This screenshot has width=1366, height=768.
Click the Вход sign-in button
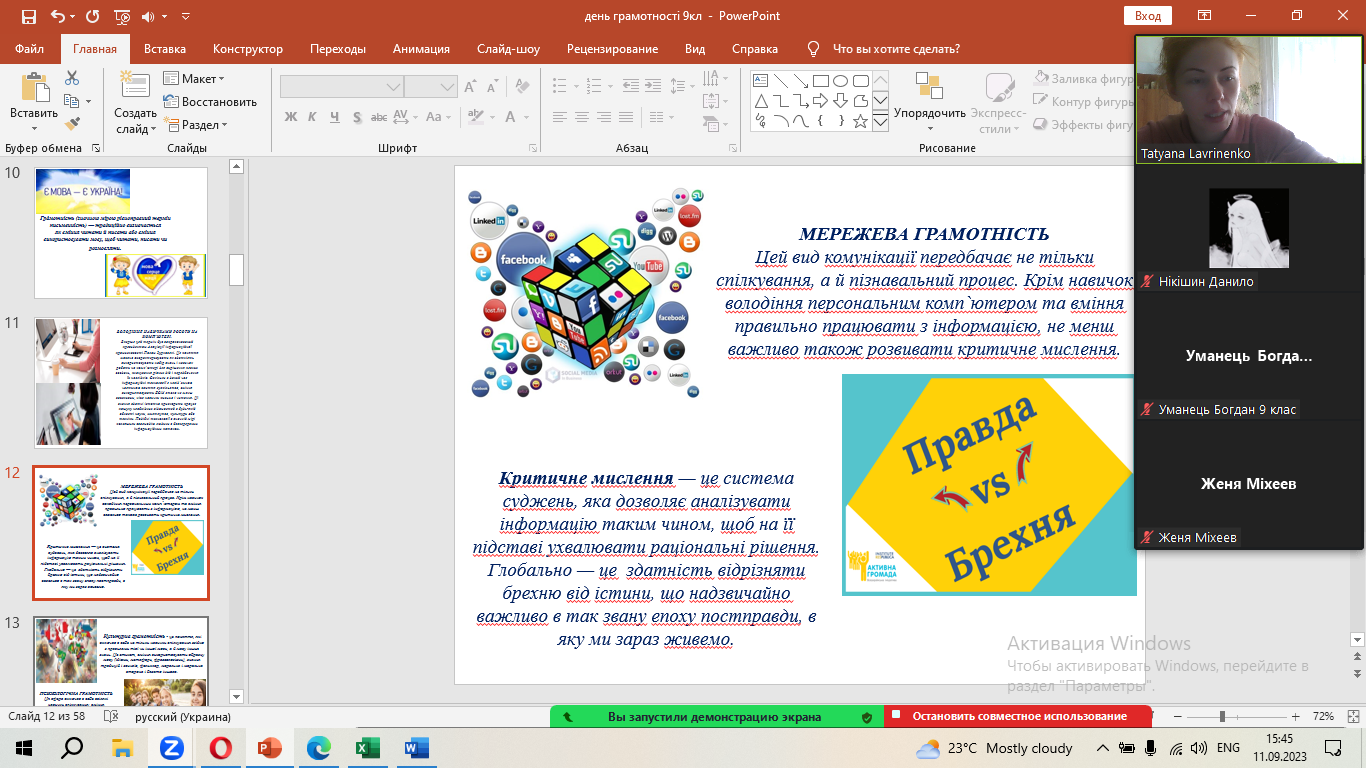[1148, 16]
